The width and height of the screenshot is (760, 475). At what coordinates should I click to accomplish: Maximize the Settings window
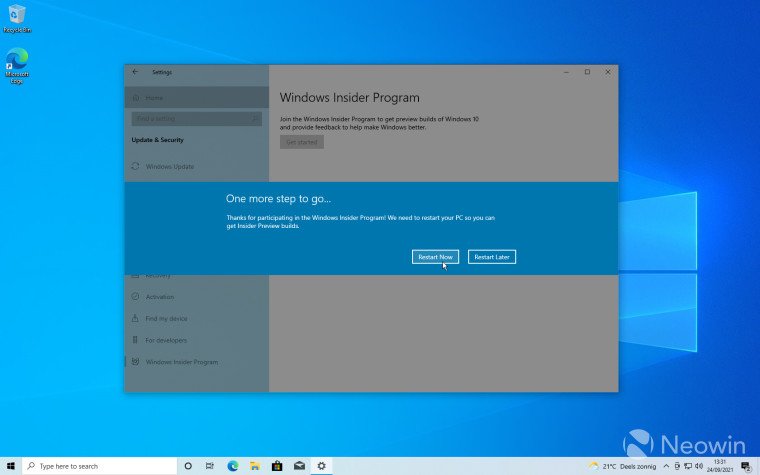click(587, 72)
